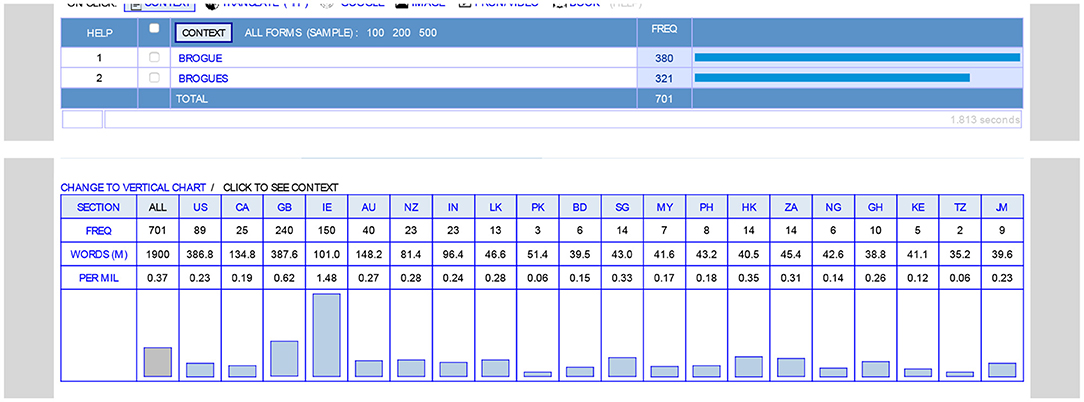Click the chart bar under SG
The width and height of the screenshot is (1084, 402).
622,367
